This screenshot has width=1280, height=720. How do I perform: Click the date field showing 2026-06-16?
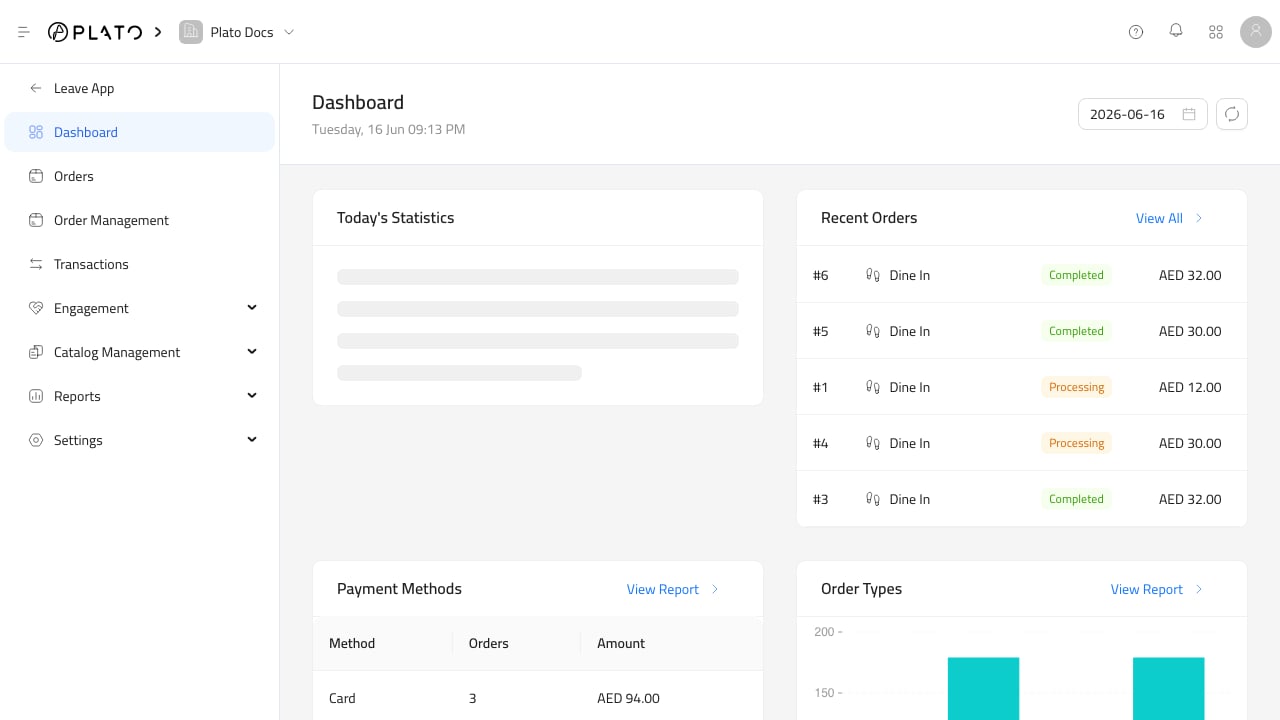(1143, 114)
